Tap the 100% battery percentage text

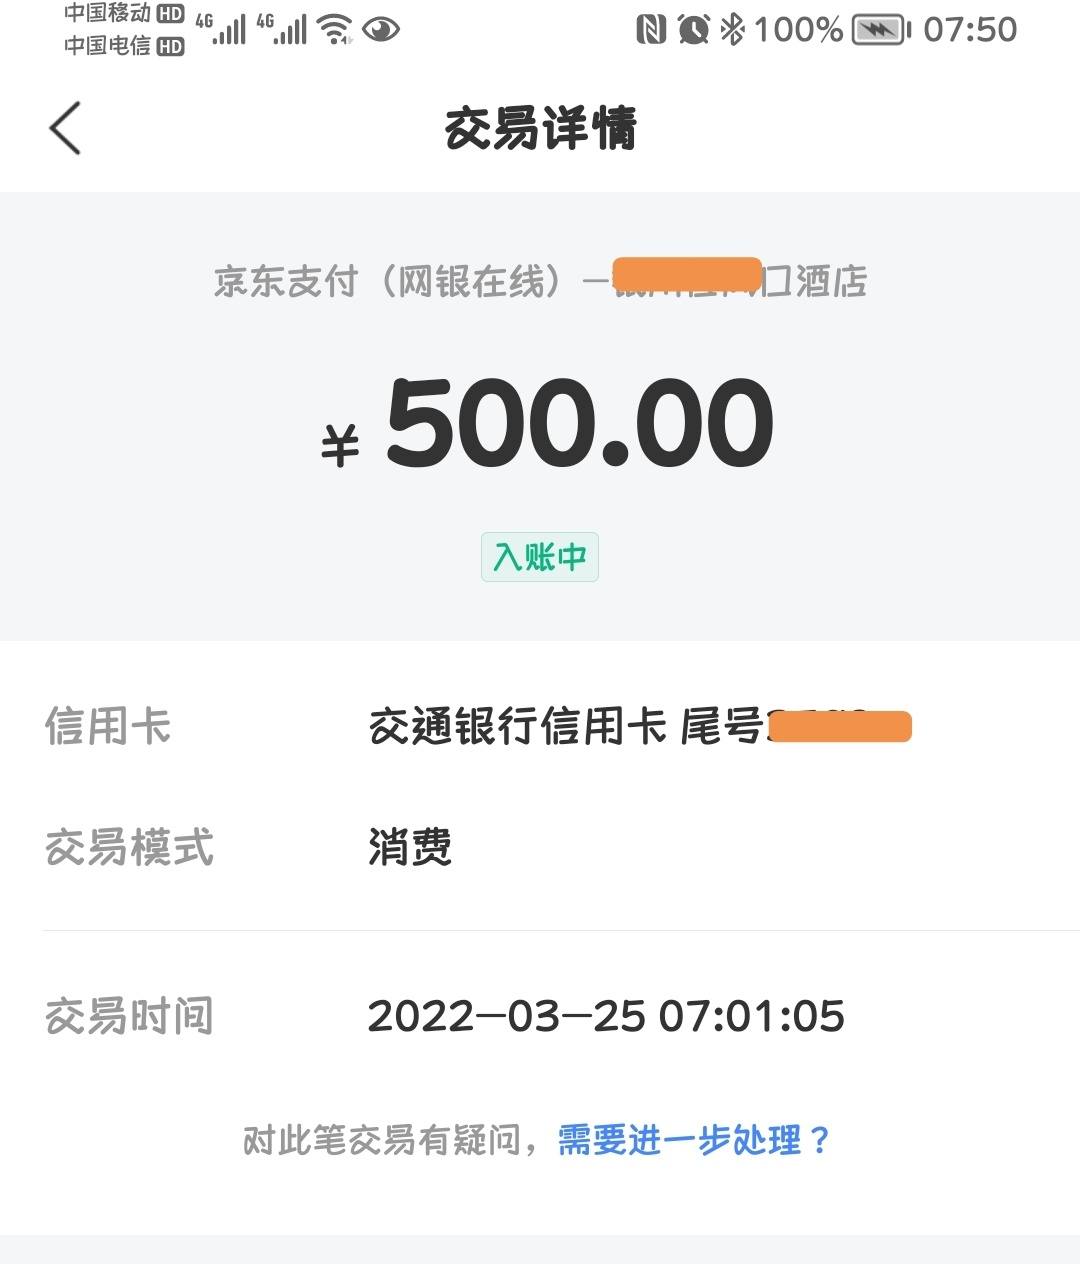[799, 29]
